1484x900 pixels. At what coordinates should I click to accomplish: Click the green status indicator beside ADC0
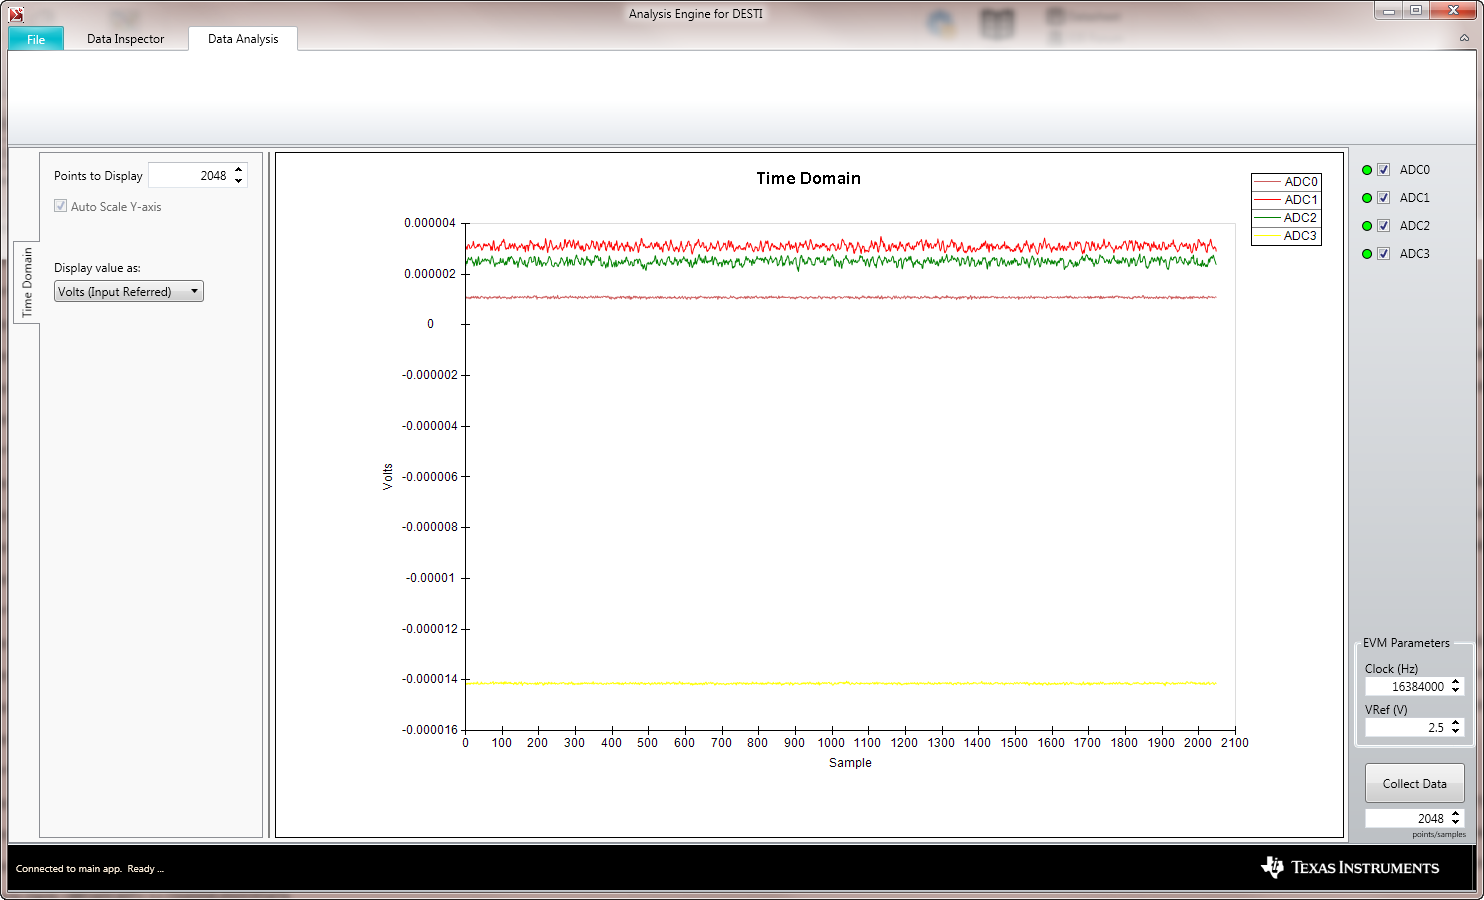tap(1367, 170)
